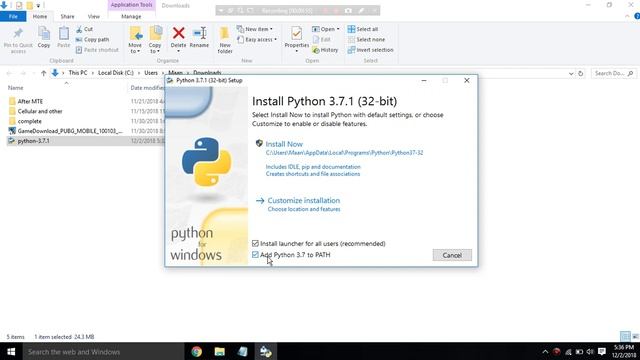Select the Cut scissors command
The image size is (640, 360).
click(x=85, y=29)
